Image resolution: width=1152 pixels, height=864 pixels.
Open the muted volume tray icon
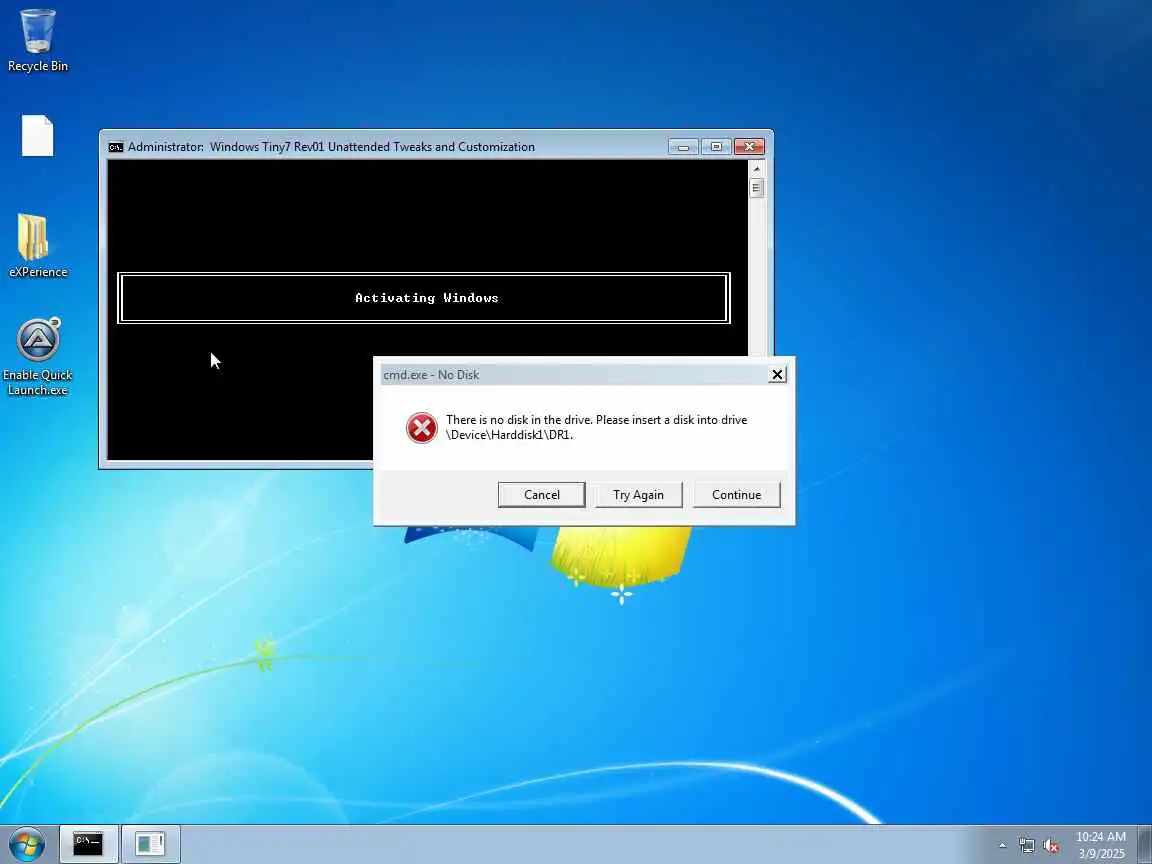tap(1051, 846)
